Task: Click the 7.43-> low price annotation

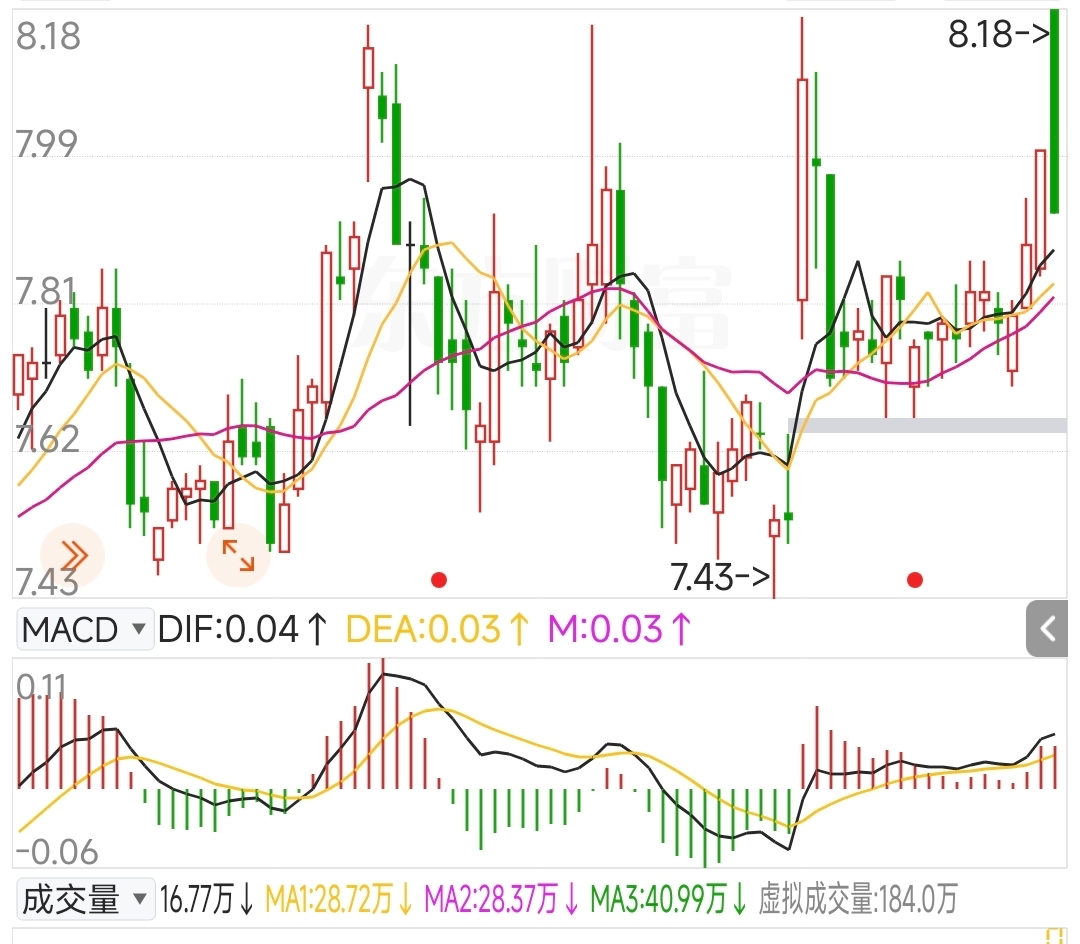Action: tap(720, 577)
